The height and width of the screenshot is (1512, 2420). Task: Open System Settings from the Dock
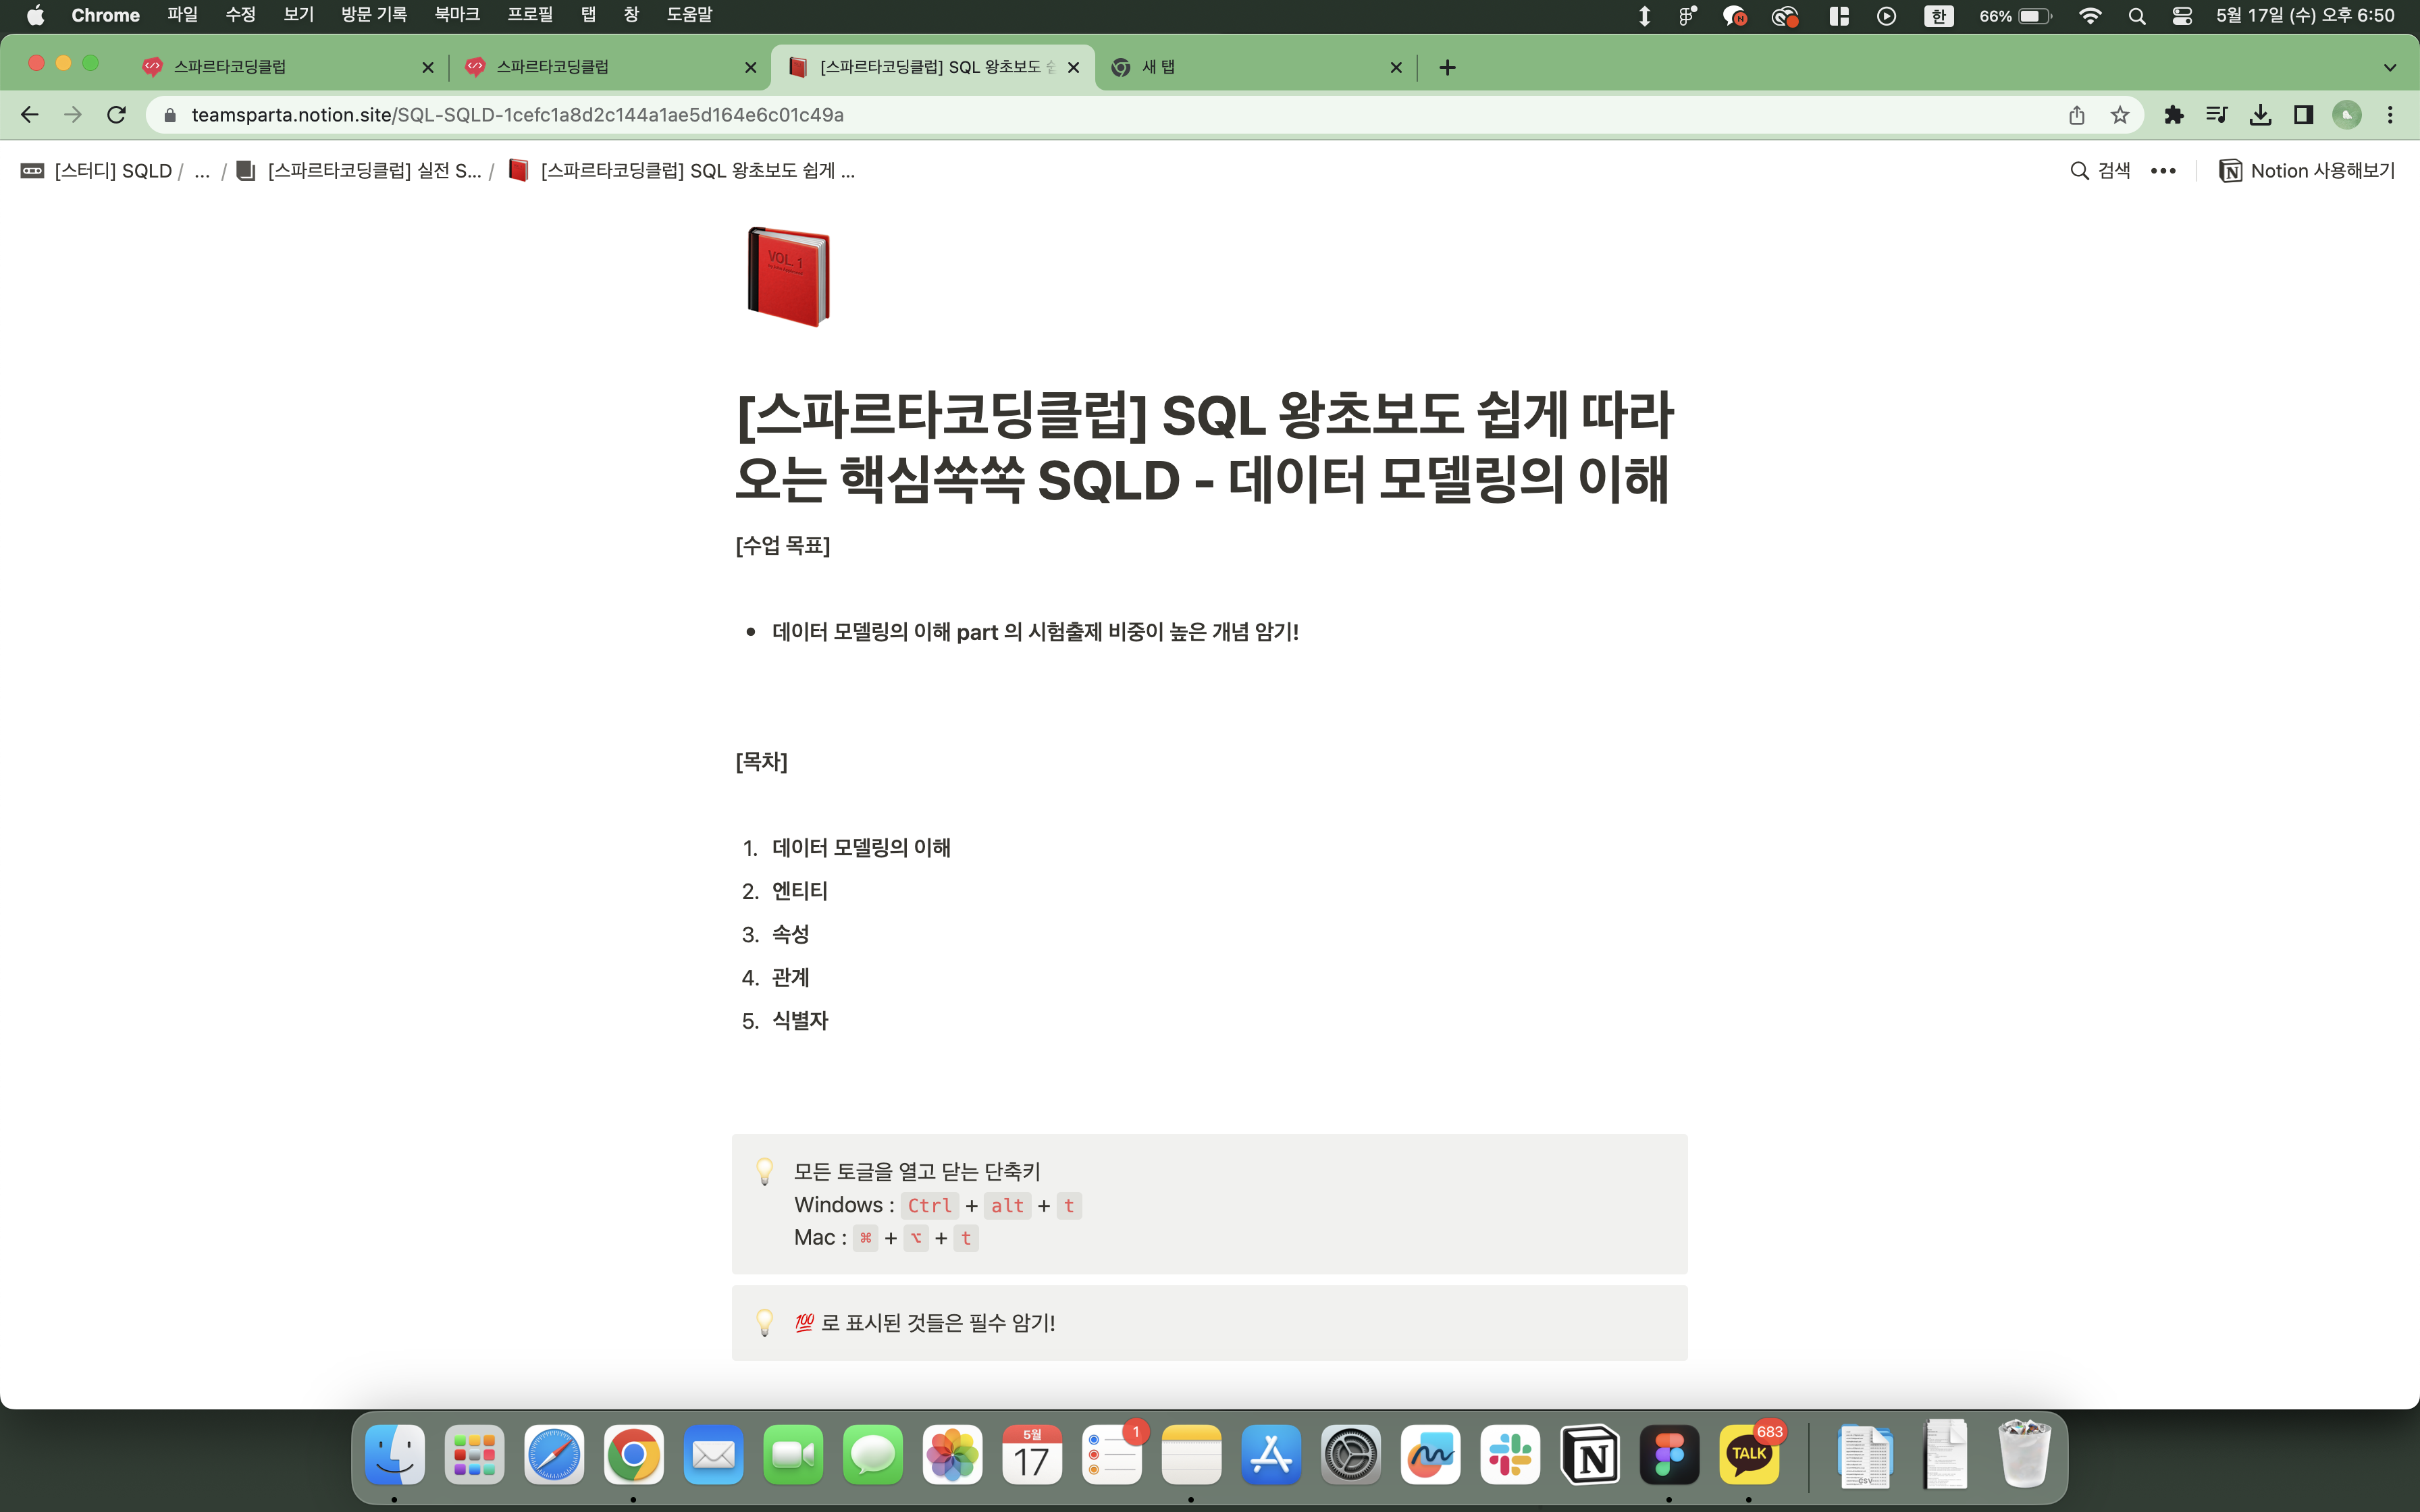[1351, 1454]
